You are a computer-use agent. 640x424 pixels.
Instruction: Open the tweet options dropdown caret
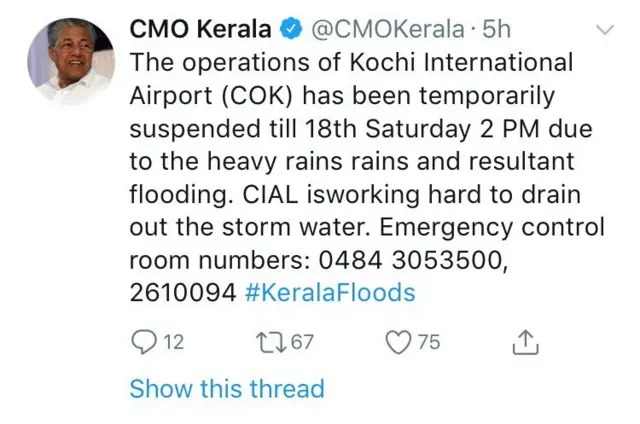(604, 31)
